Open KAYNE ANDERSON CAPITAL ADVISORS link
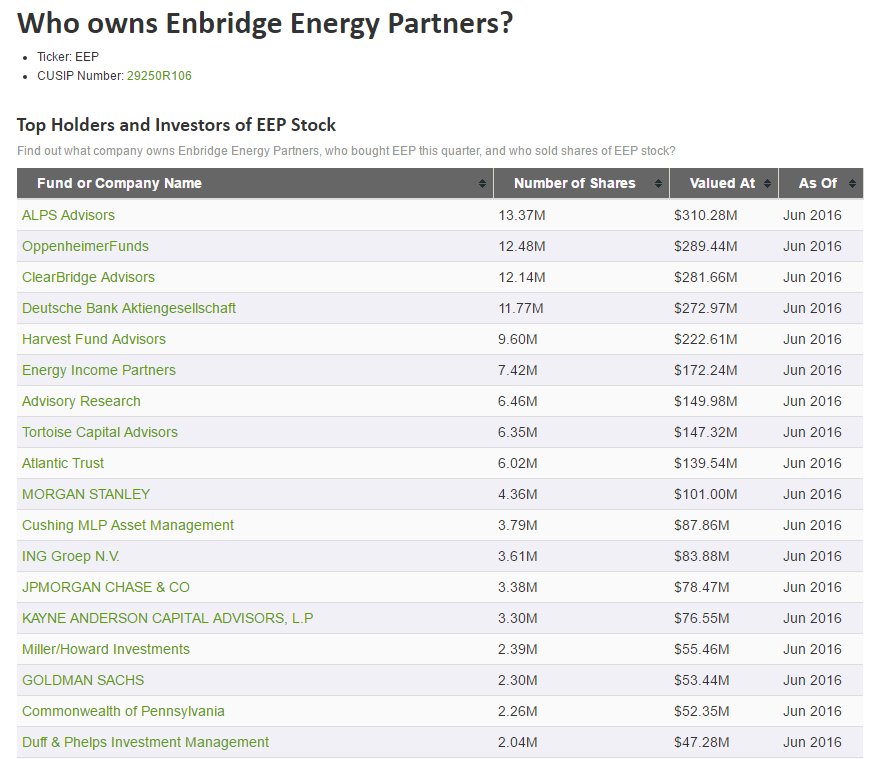This screenshot has width=871, height=759. pyautogui.click(x=168, y=618)
